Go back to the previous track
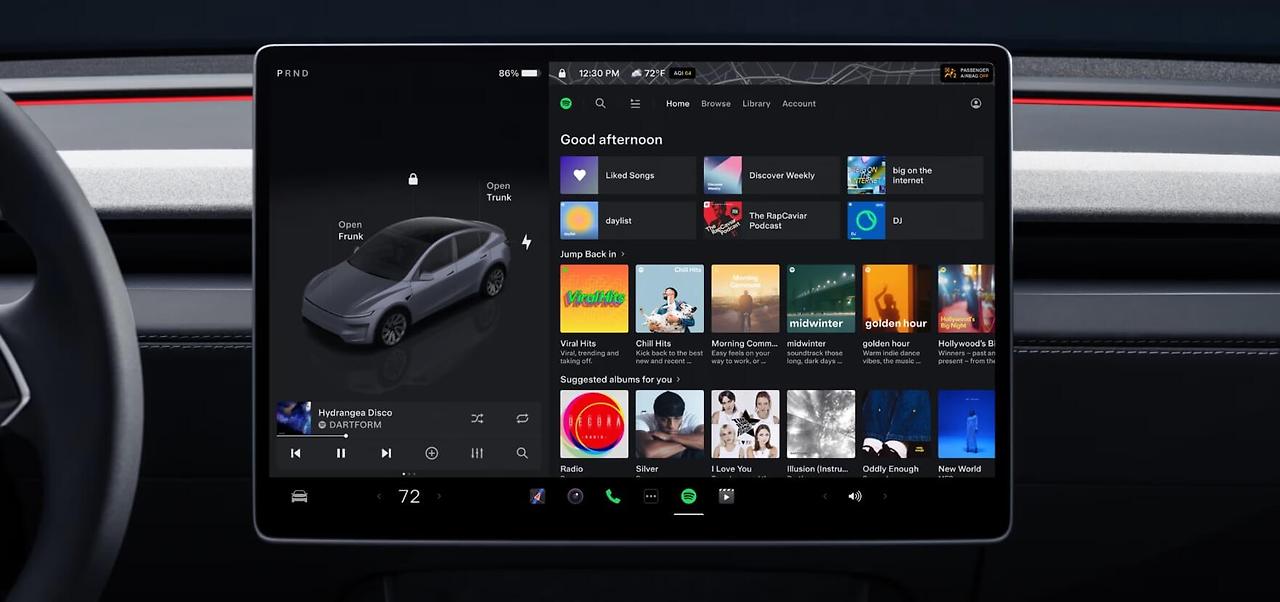 point(296,453)
